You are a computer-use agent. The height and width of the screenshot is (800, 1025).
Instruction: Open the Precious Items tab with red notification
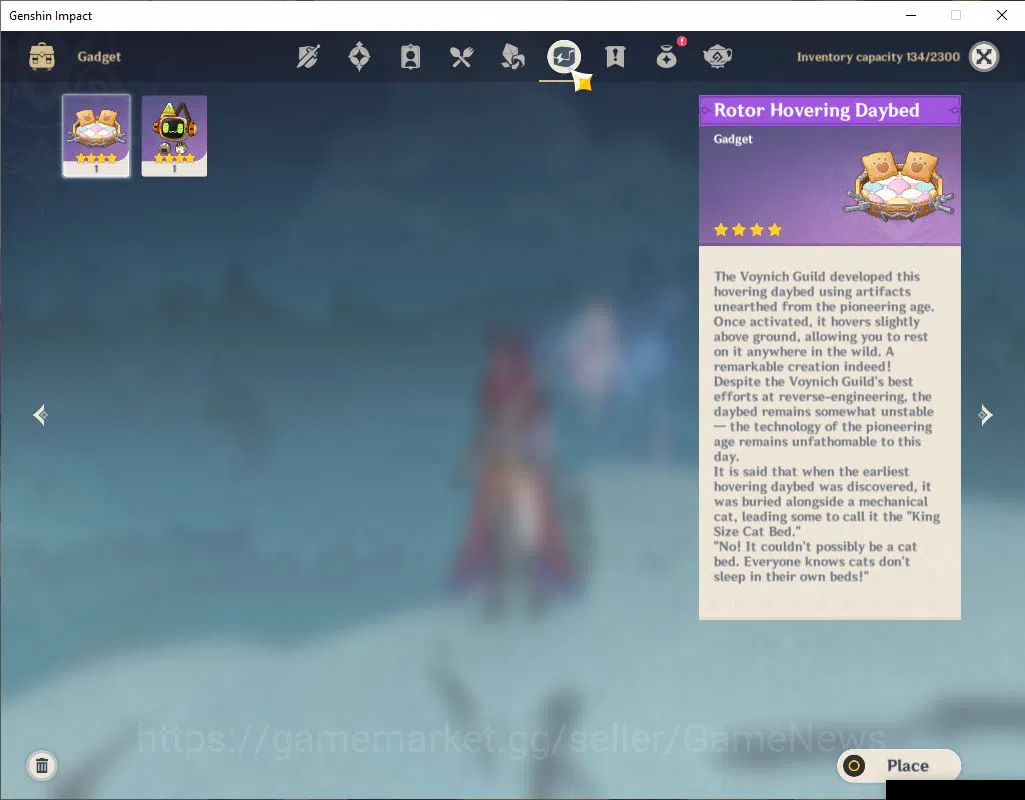[667, 56]
